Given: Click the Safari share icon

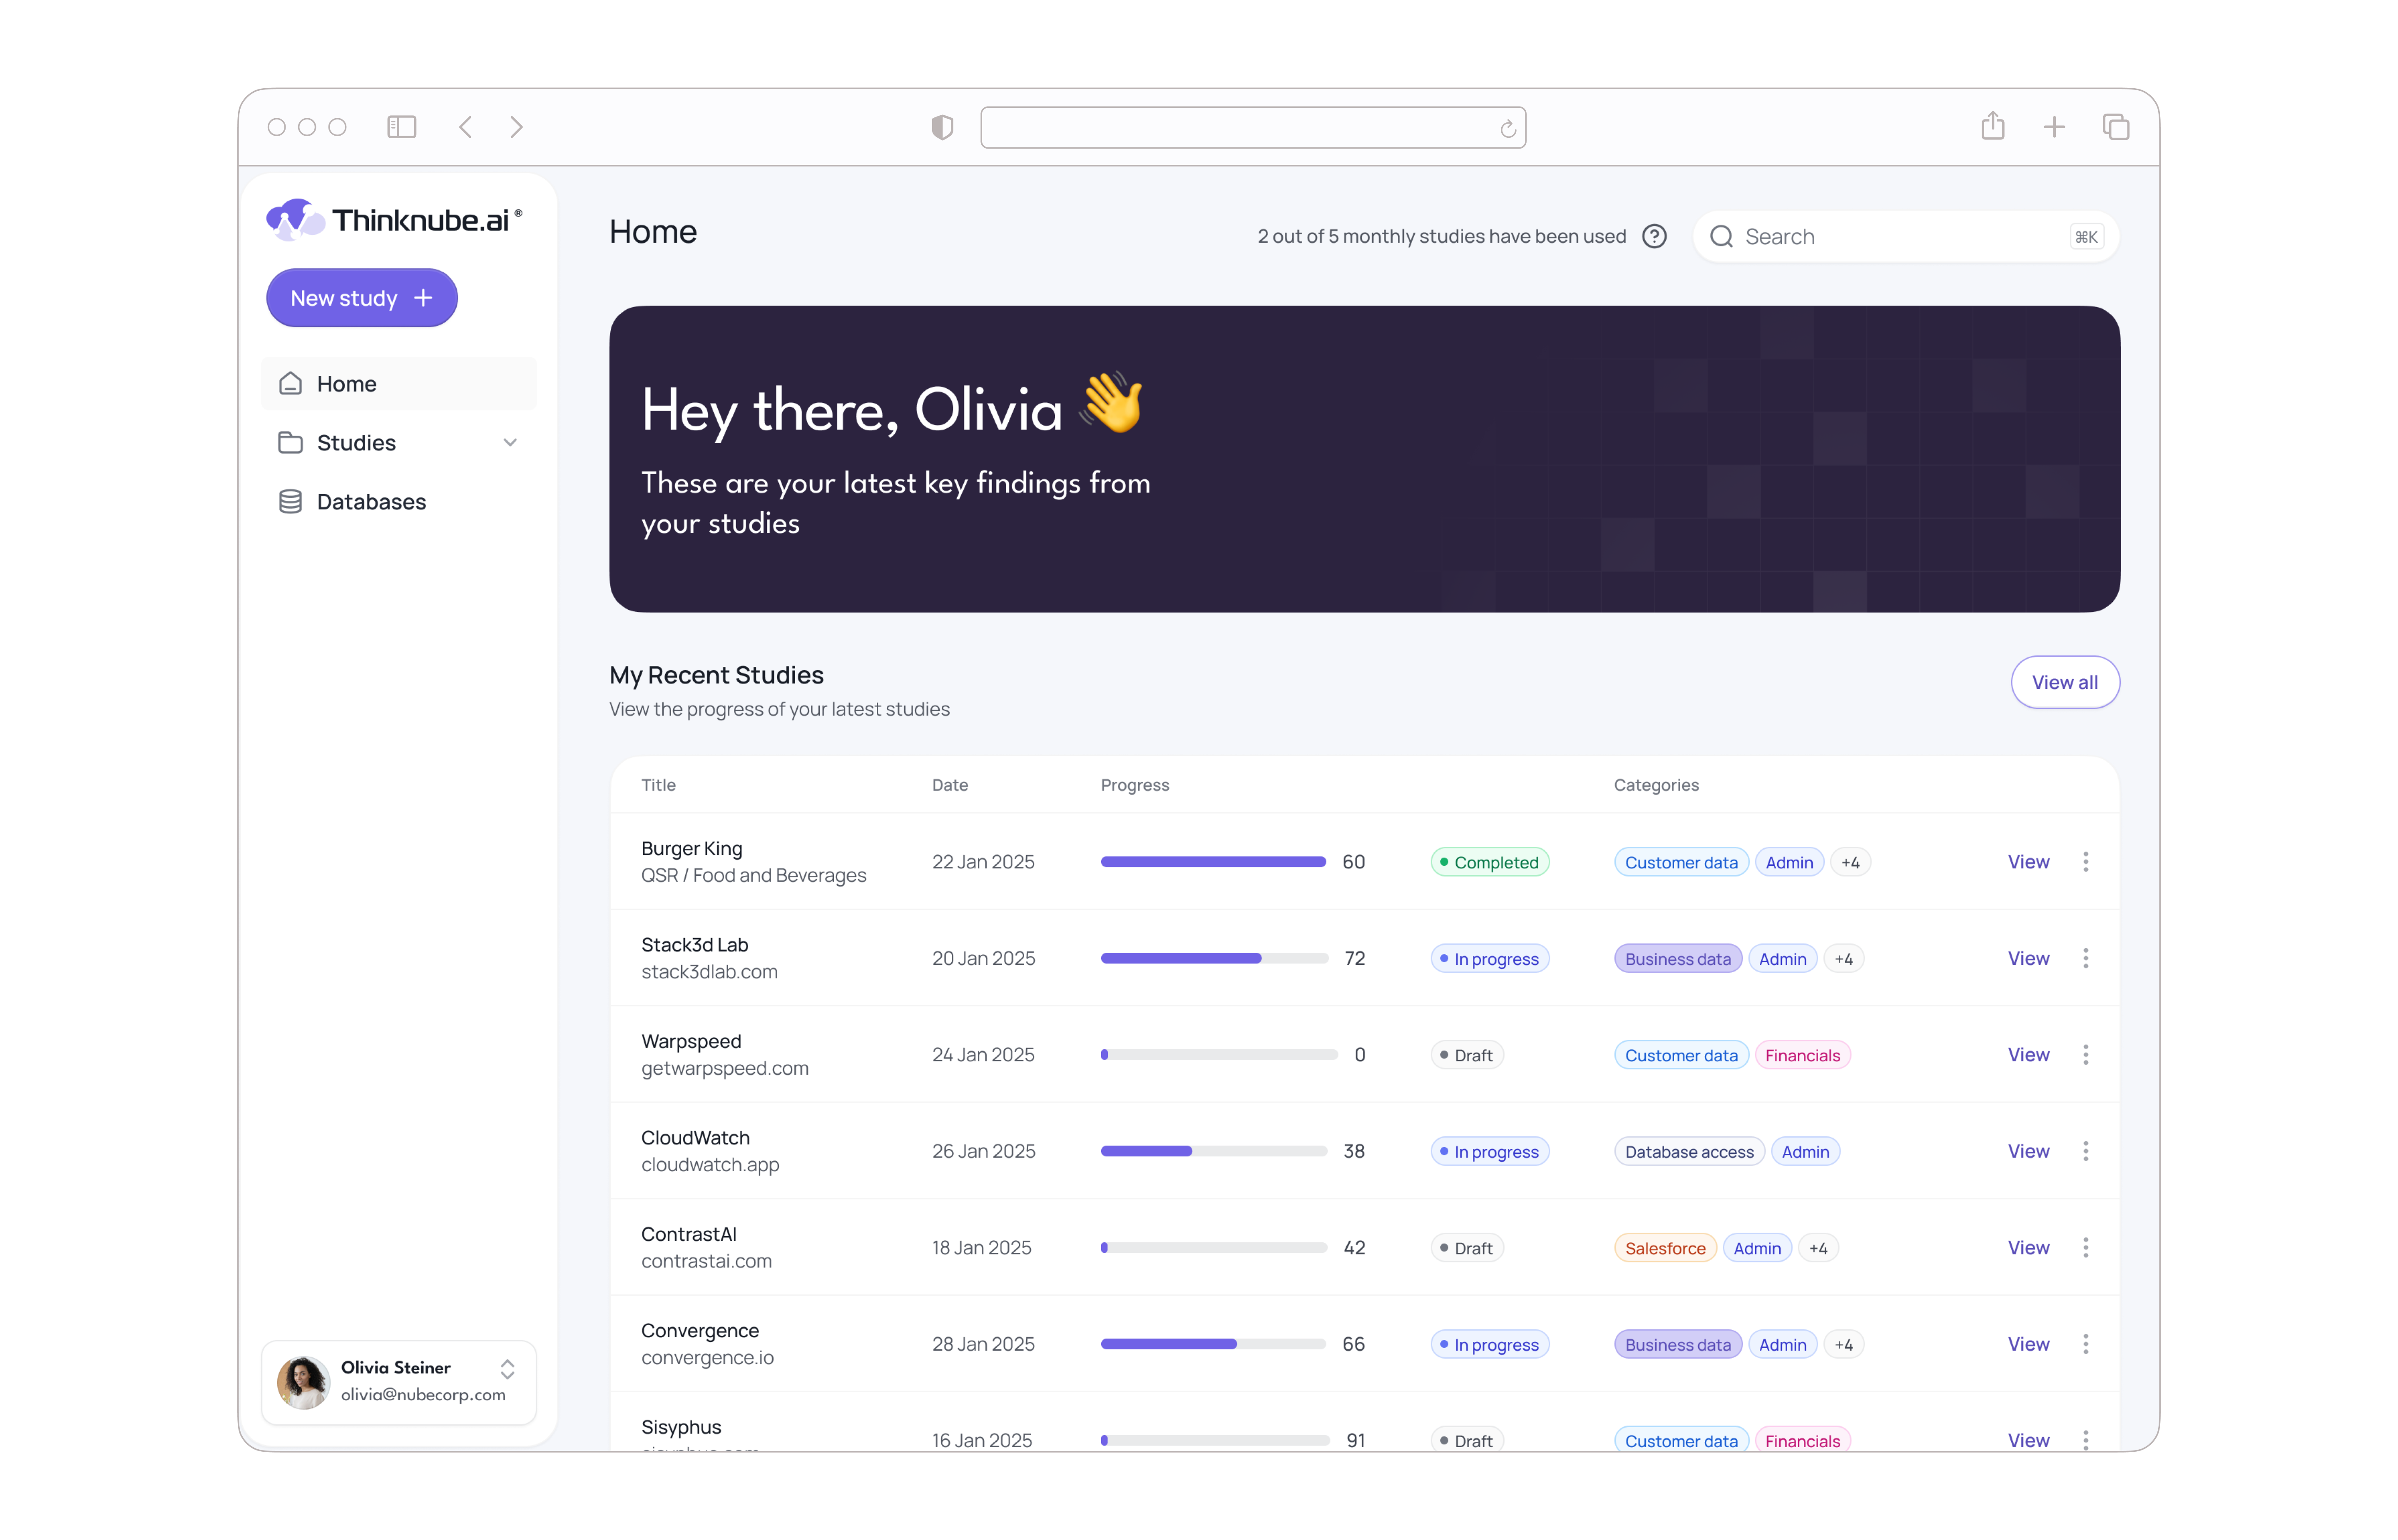Looking at the screenshot, I should click(x=1992, y=126).
